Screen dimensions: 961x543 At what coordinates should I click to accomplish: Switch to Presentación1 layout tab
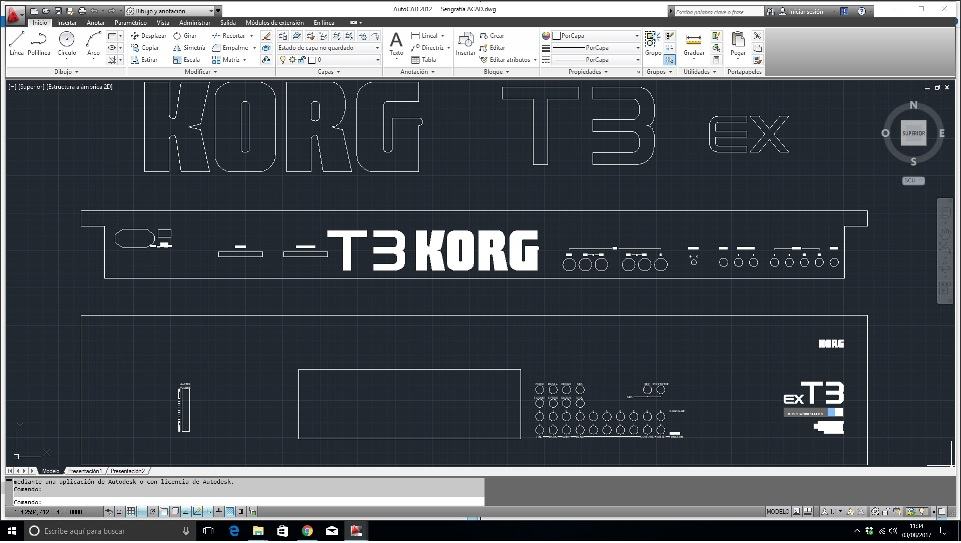point(85,471)
